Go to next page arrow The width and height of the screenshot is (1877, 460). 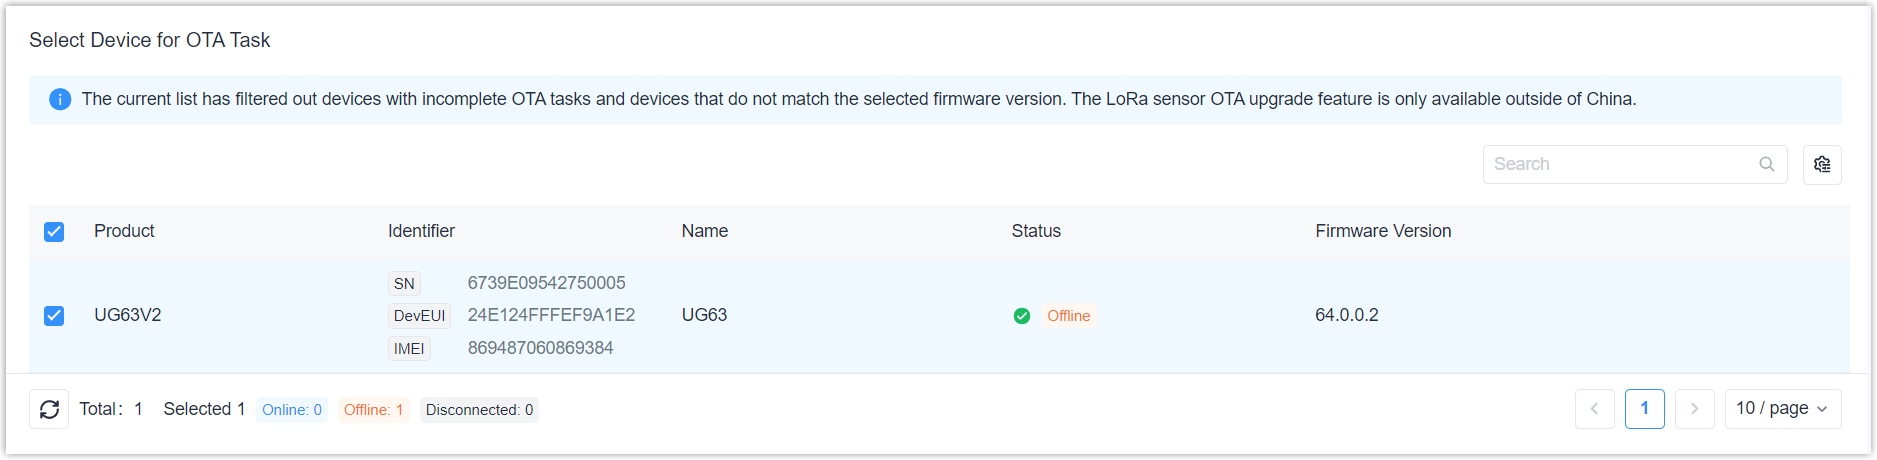pyautogui.click(x=1695, y=409)
